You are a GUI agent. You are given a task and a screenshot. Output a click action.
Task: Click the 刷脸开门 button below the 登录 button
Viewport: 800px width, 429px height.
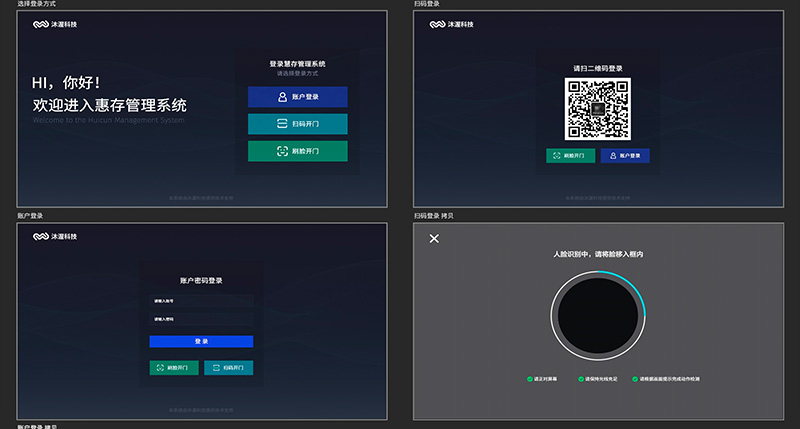pos(174,368)
